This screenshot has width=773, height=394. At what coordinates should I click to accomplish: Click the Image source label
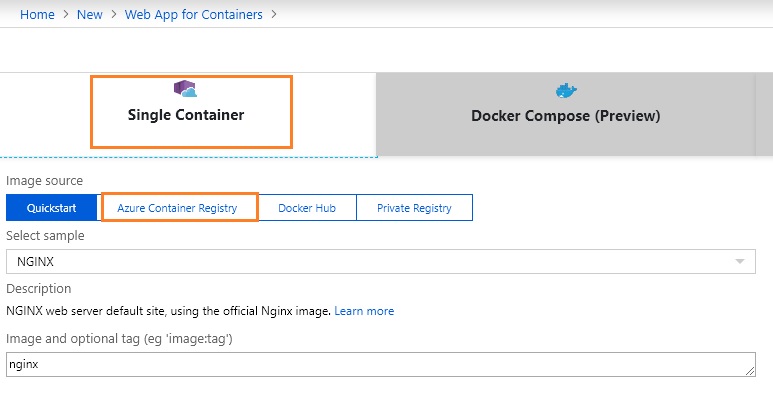44,180
